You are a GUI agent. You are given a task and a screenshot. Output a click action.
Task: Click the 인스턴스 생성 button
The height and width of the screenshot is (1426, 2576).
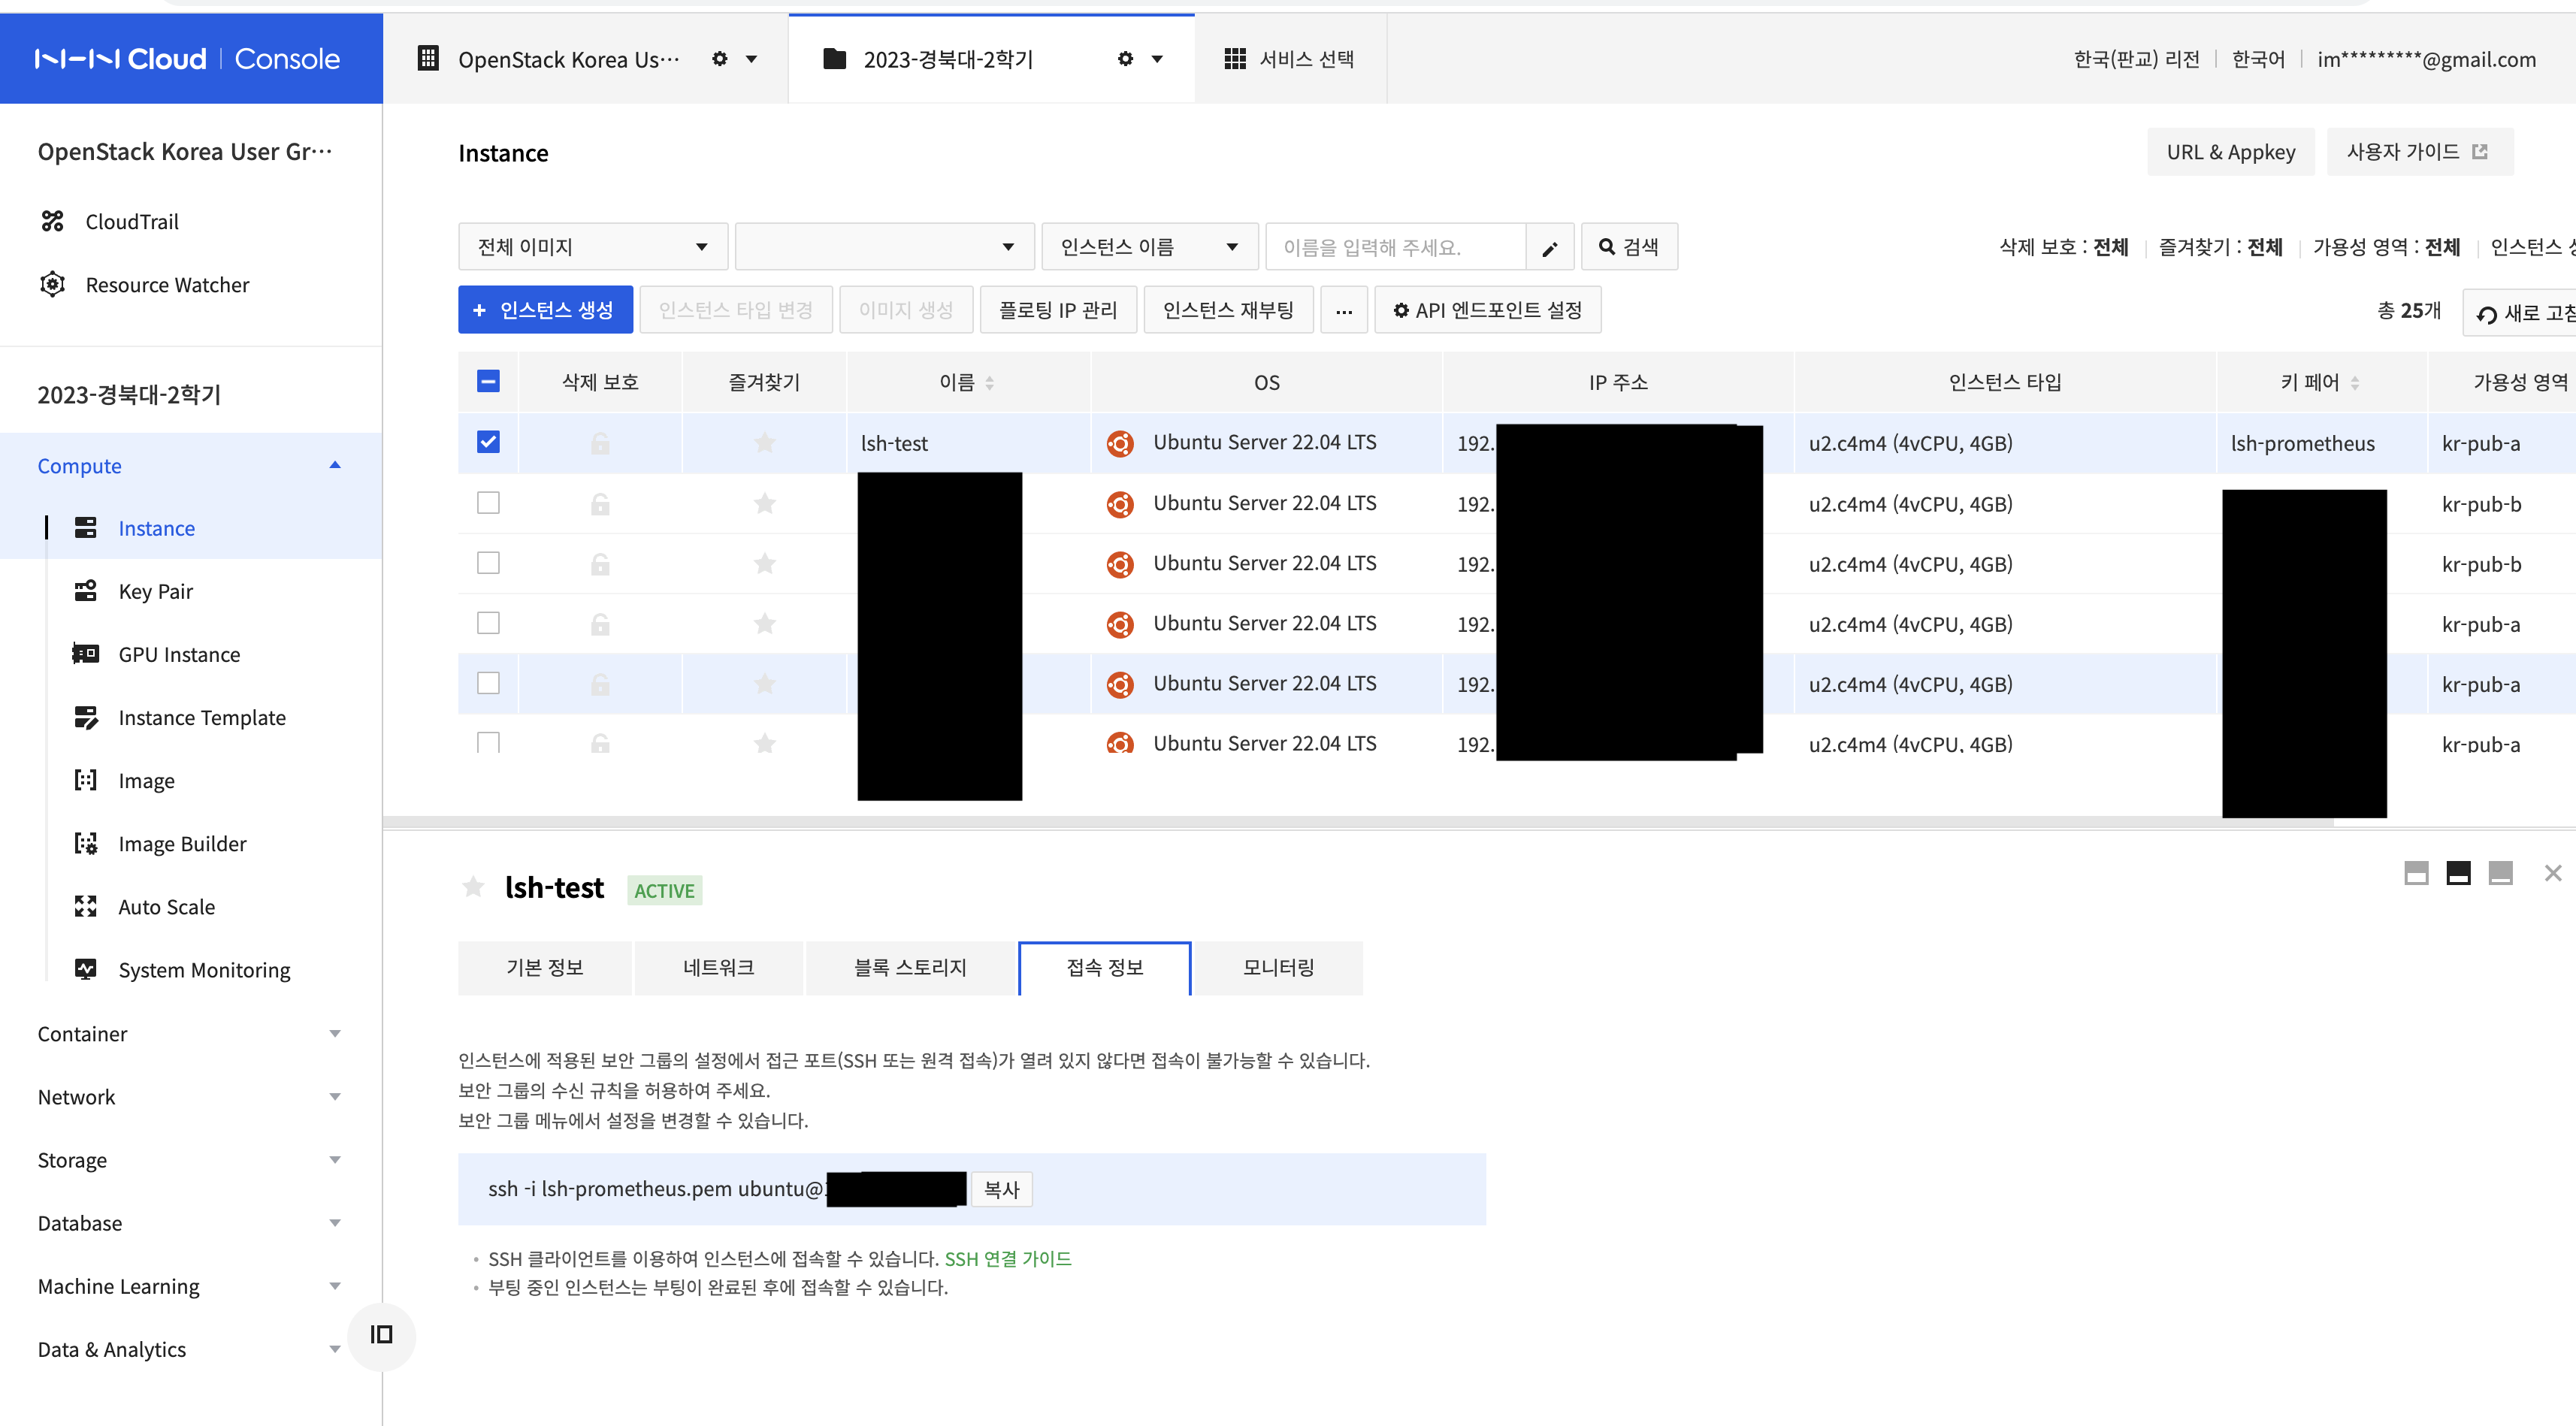[545, 310]
